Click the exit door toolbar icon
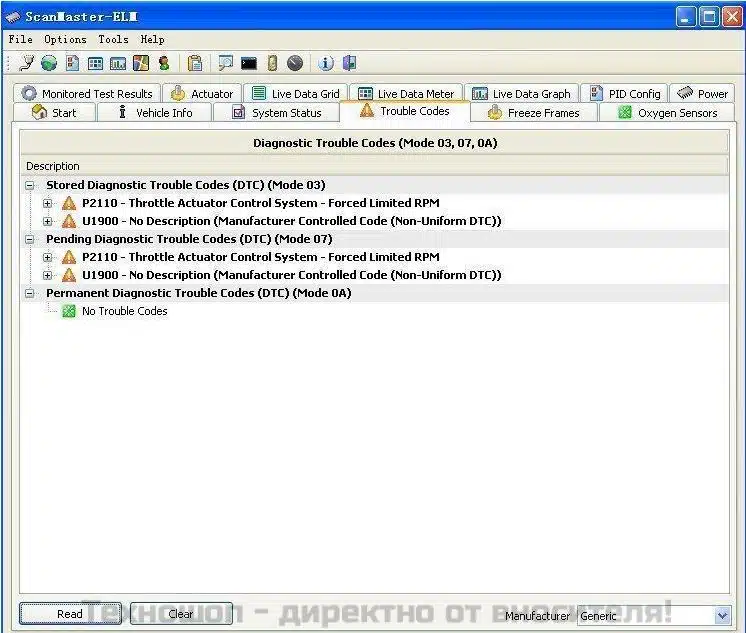This screenshot has width=746, height=633. [349, 63]
